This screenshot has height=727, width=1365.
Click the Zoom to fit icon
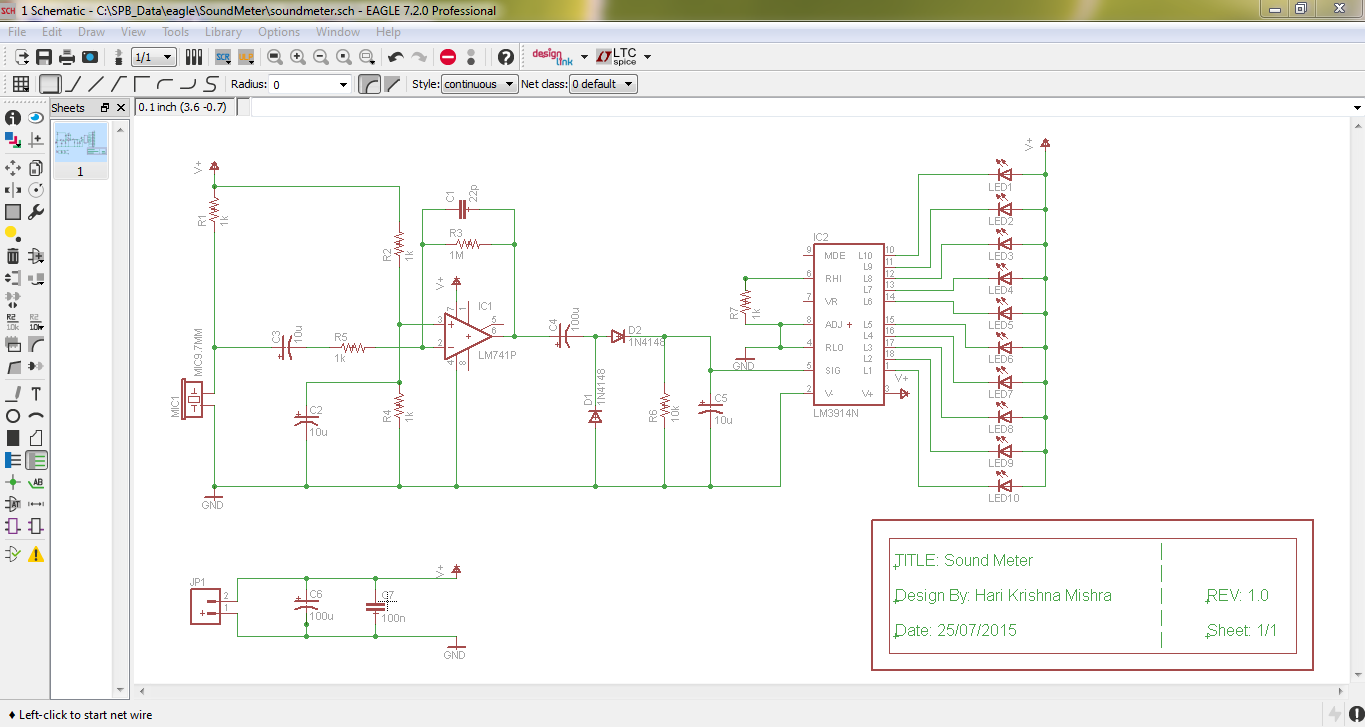tap(275, 57)
